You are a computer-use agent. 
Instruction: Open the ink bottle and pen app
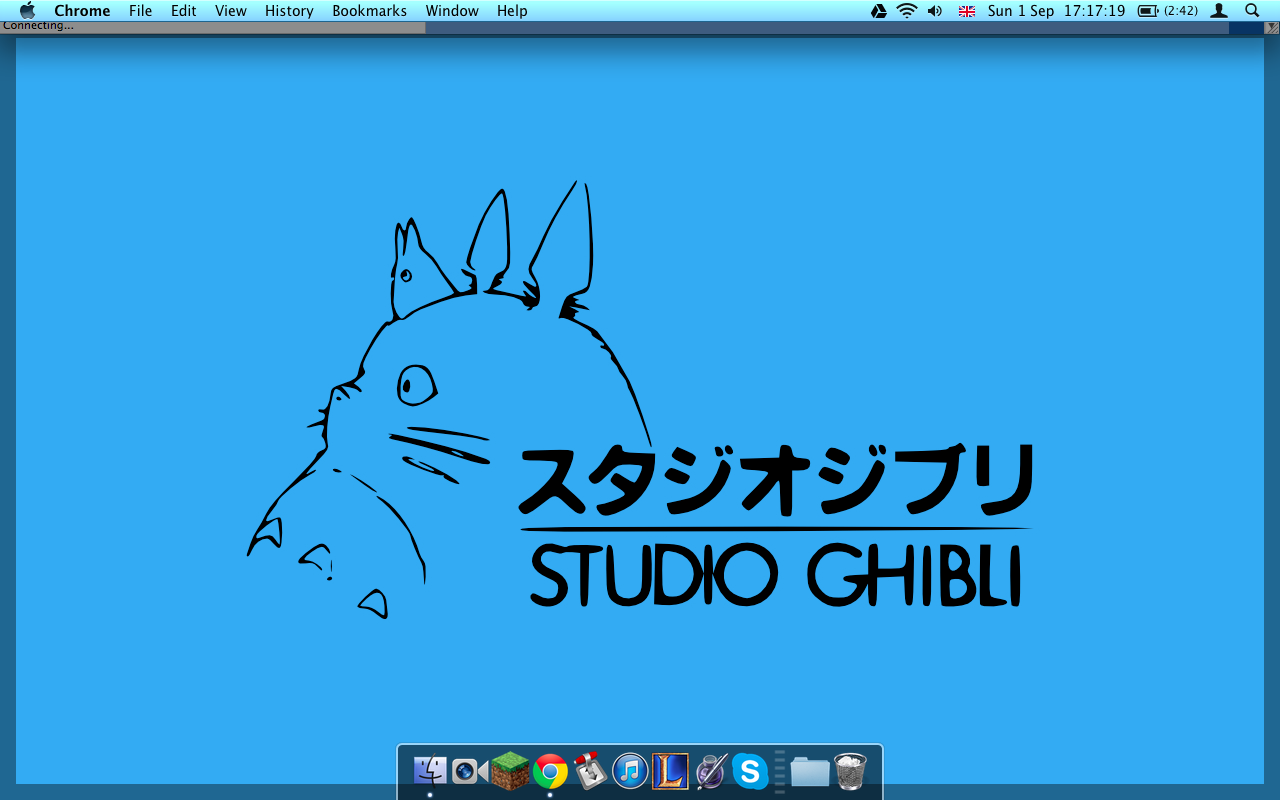710,771
